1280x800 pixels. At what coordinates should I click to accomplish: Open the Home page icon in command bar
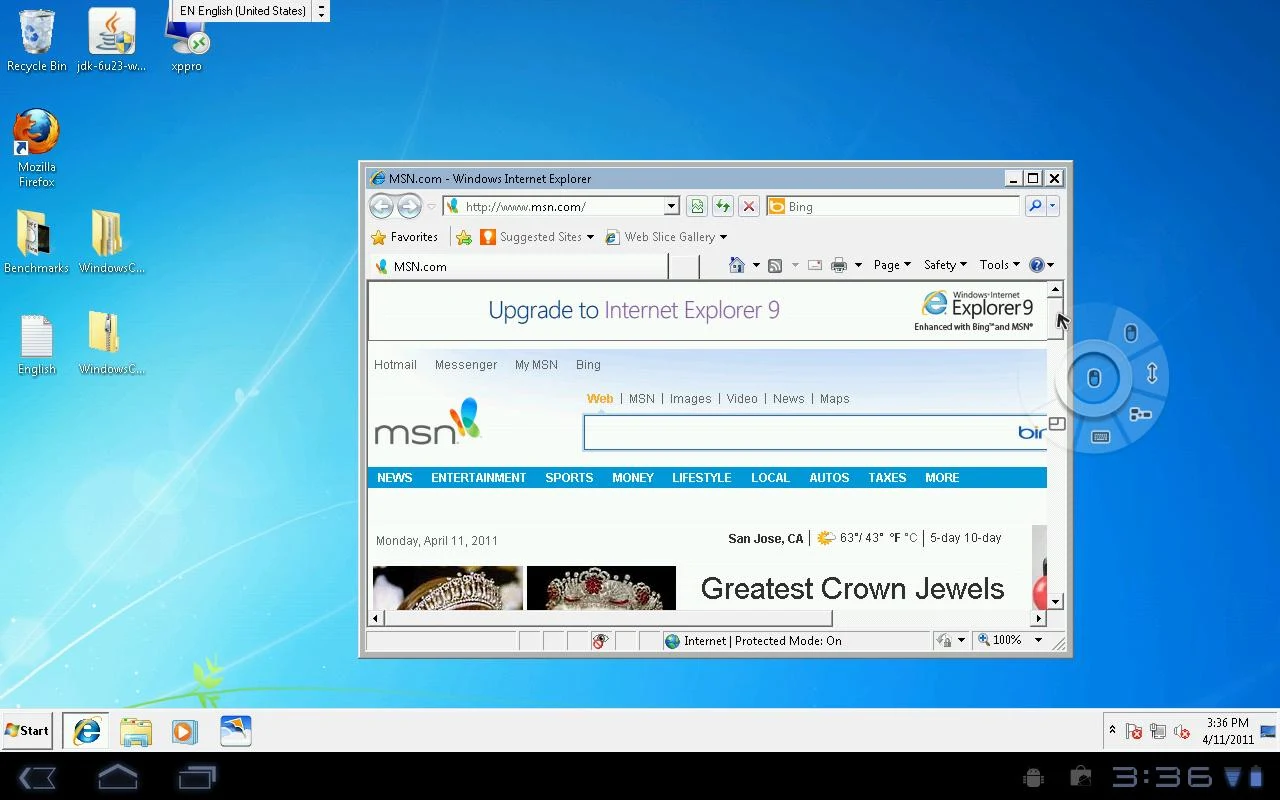click(x=737, y=265)
